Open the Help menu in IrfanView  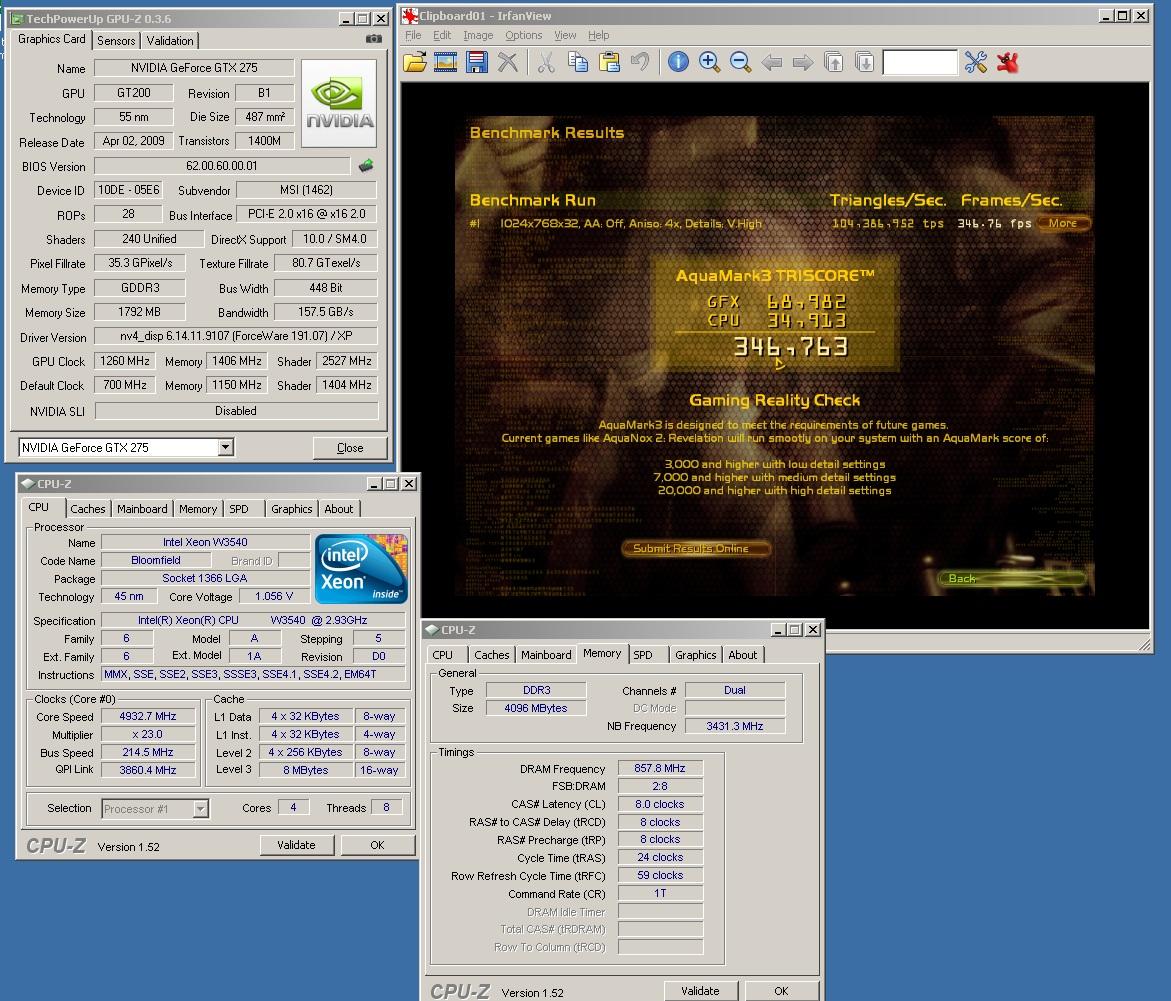pyautogui.click(x=598, y=35)
